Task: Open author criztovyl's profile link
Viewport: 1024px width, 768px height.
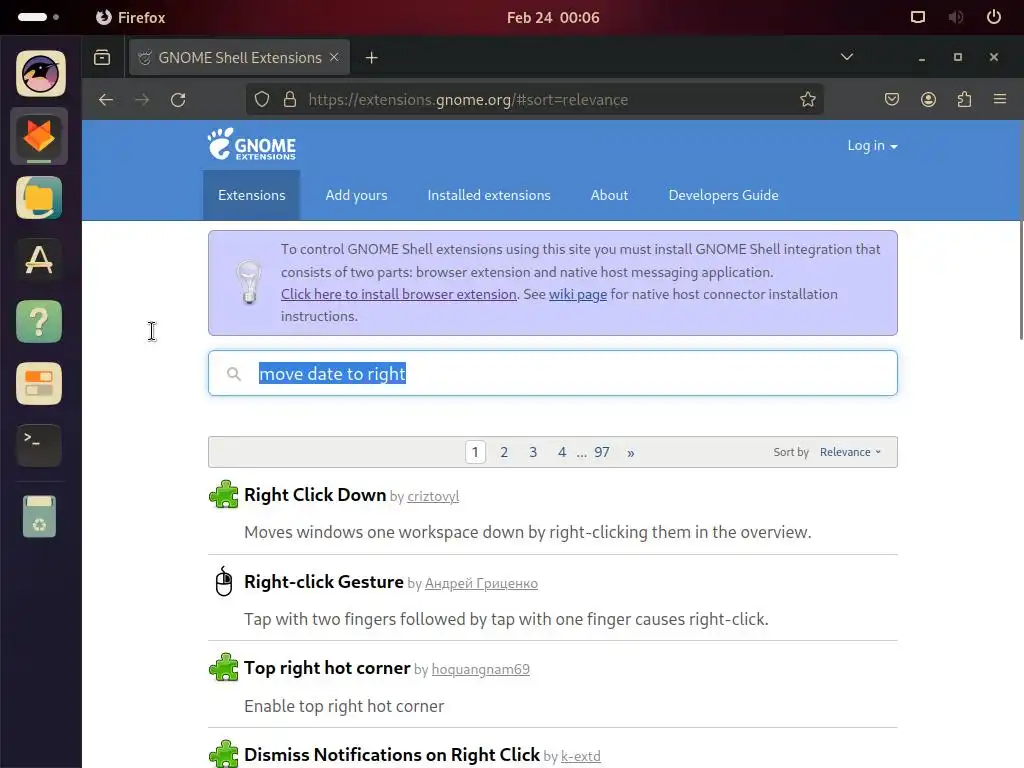Action: (433, 496)
